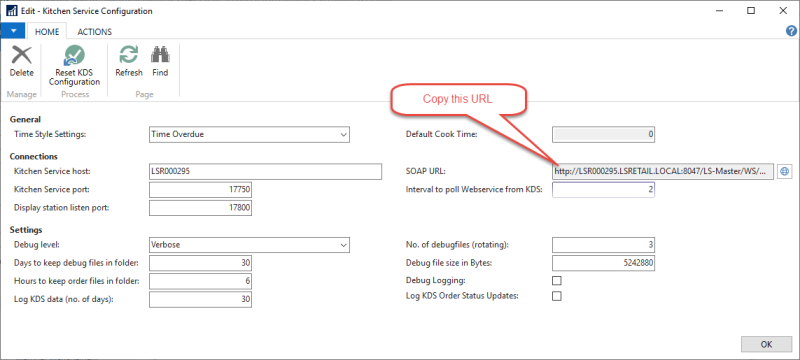Click the OK button

pos(766,344)
